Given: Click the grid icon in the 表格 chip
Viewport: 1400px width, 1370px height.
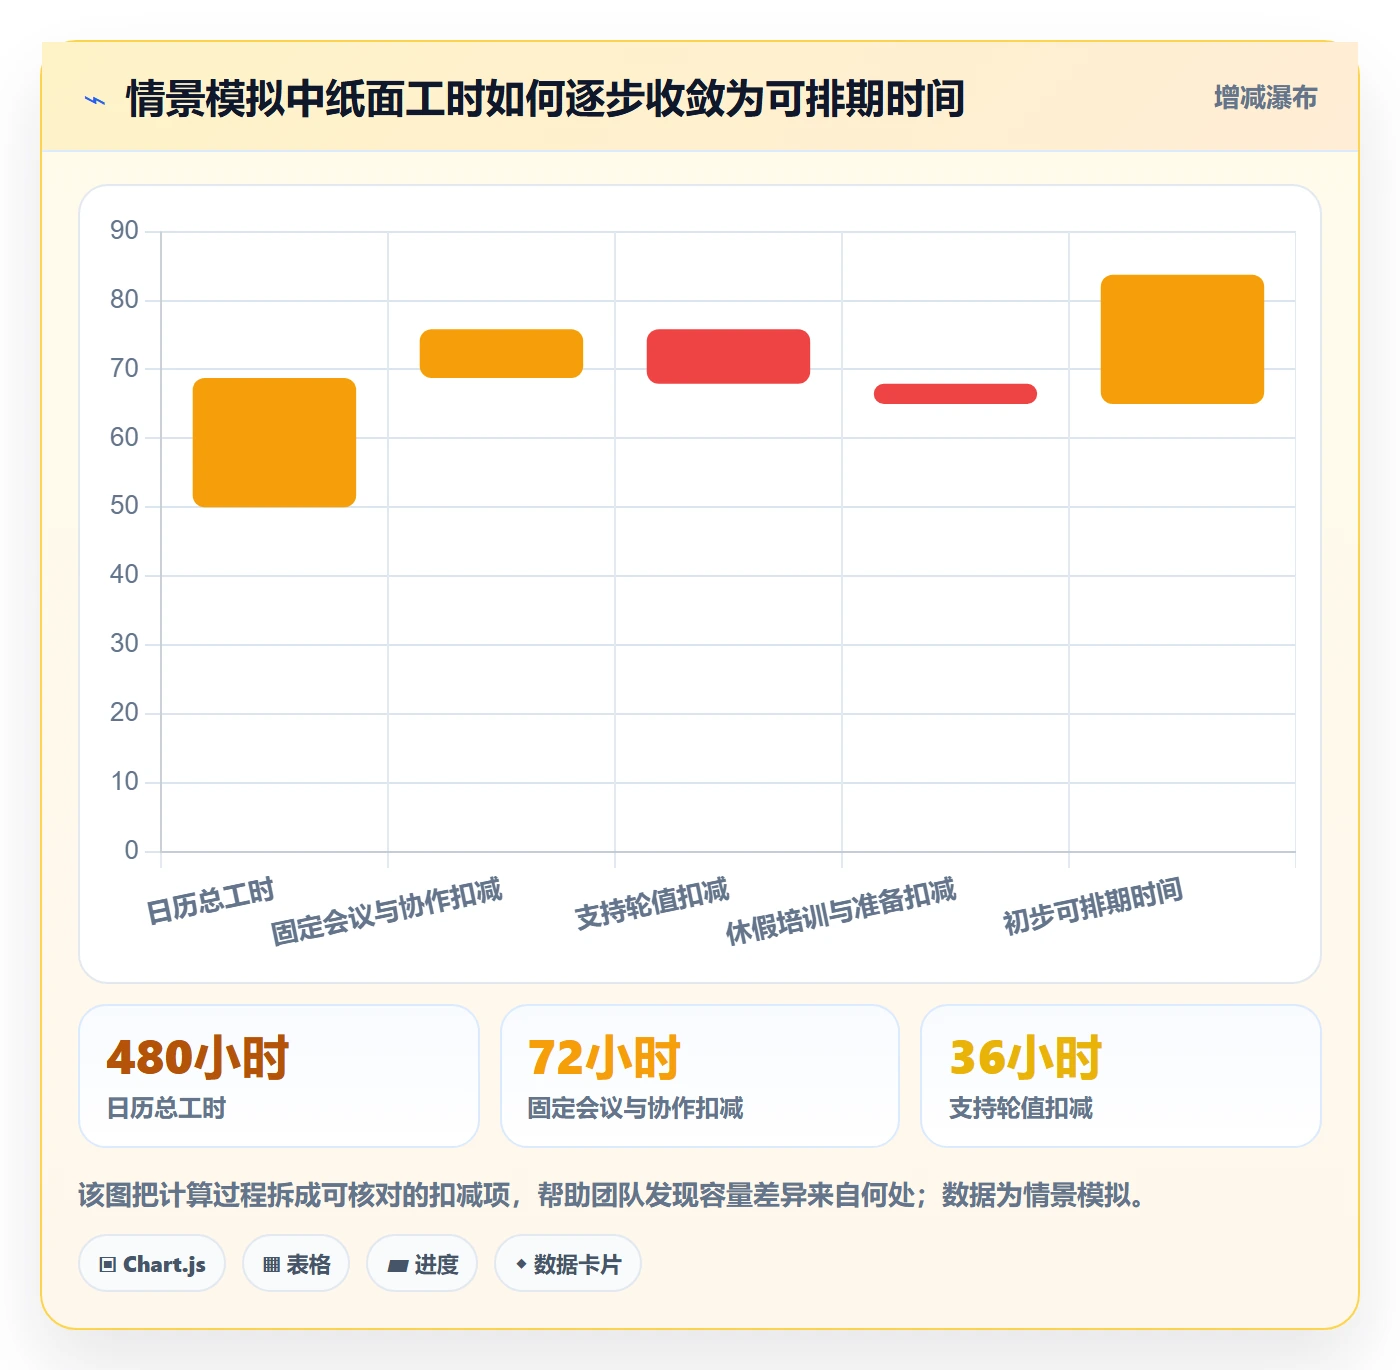Looking at the screenshot, I should [x=271, y=1265].
